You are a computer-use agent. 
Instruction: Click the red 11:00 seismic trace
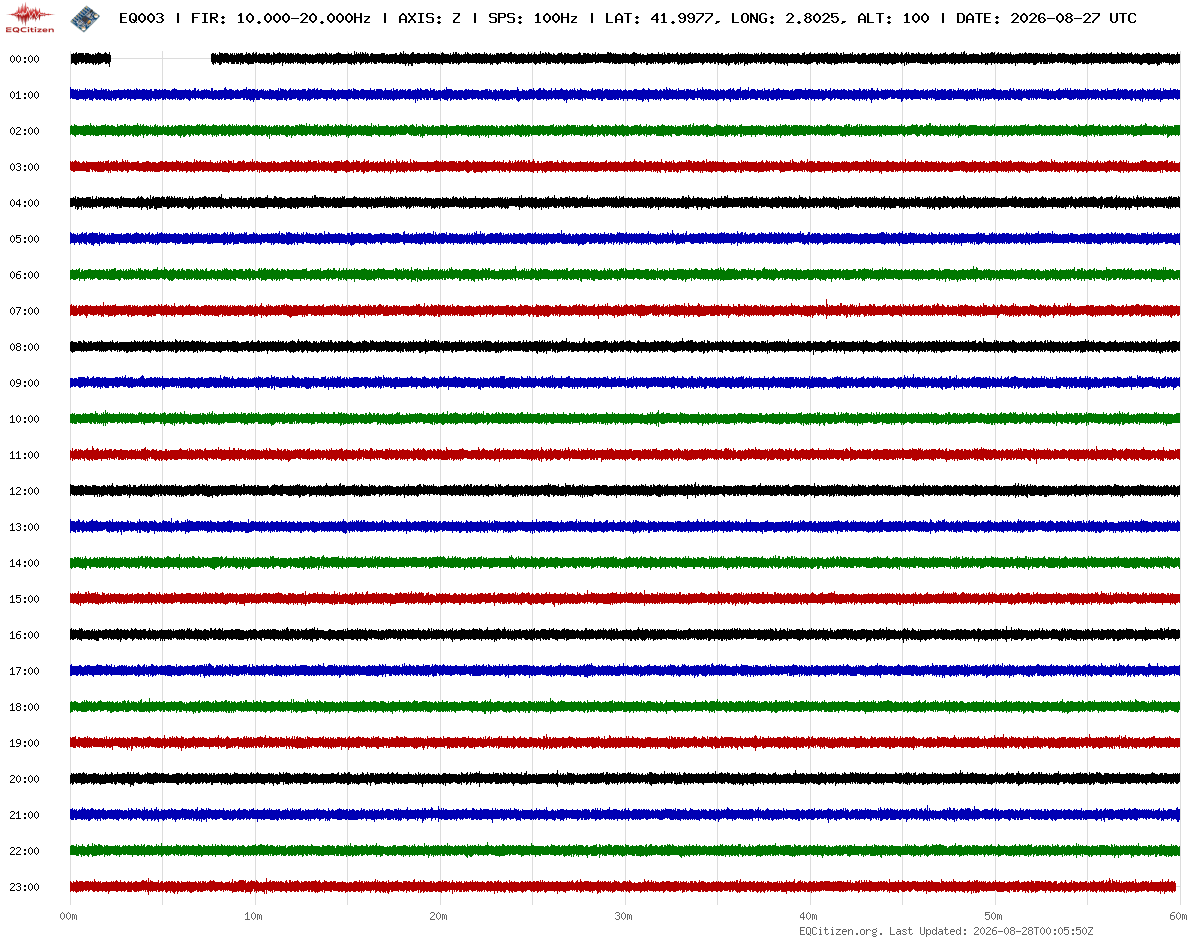(x=625, y=455)
